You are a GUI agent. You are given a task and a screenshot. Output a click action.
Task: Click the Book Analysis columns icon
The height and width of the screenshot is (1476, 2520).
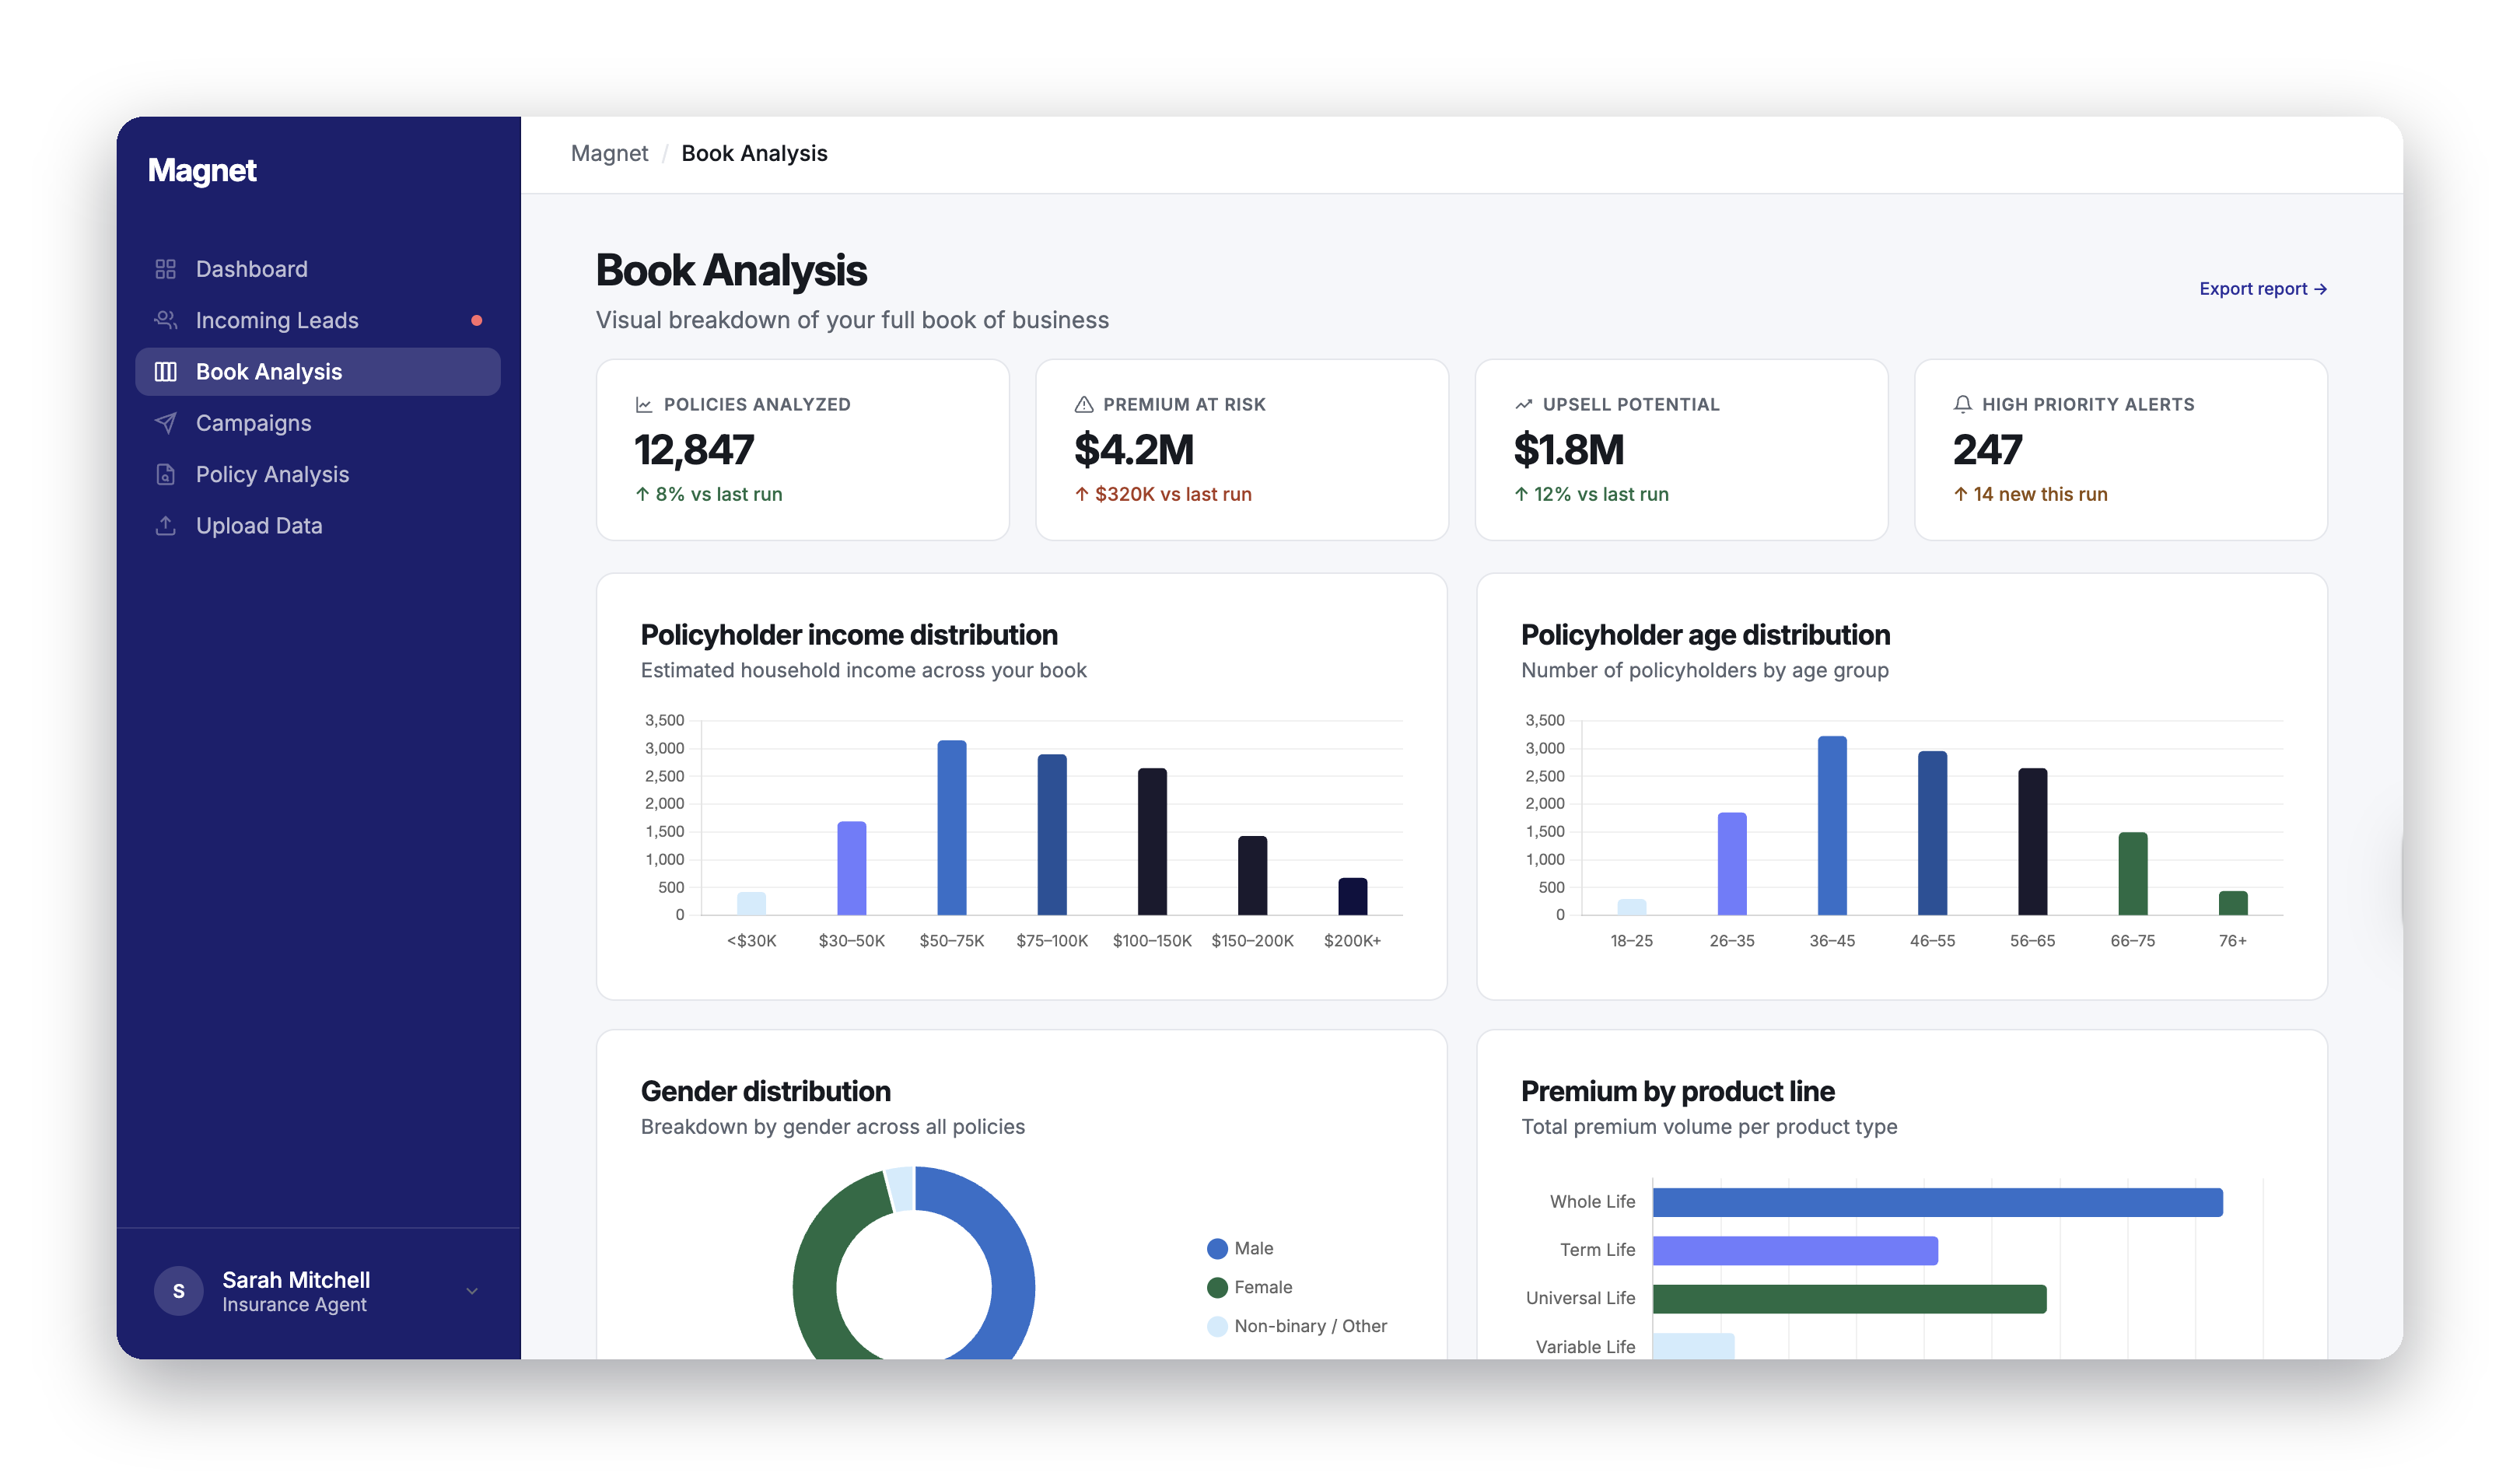click(166, 372)
